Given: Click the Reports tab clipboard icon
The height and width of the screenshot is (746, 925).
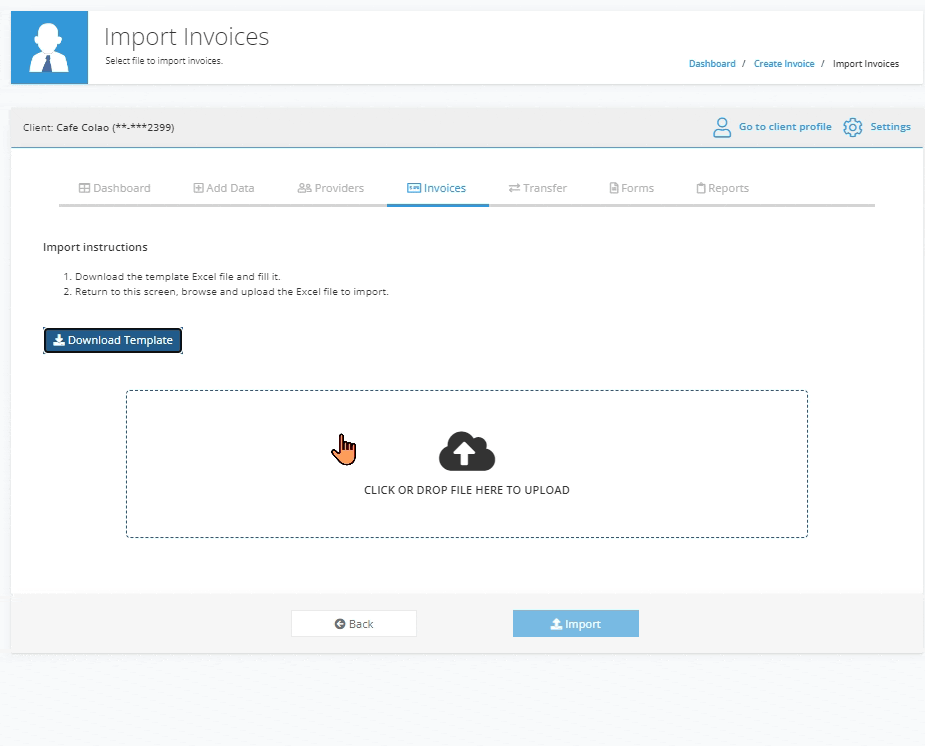Looking at the screenshot, I should point(701,188).
